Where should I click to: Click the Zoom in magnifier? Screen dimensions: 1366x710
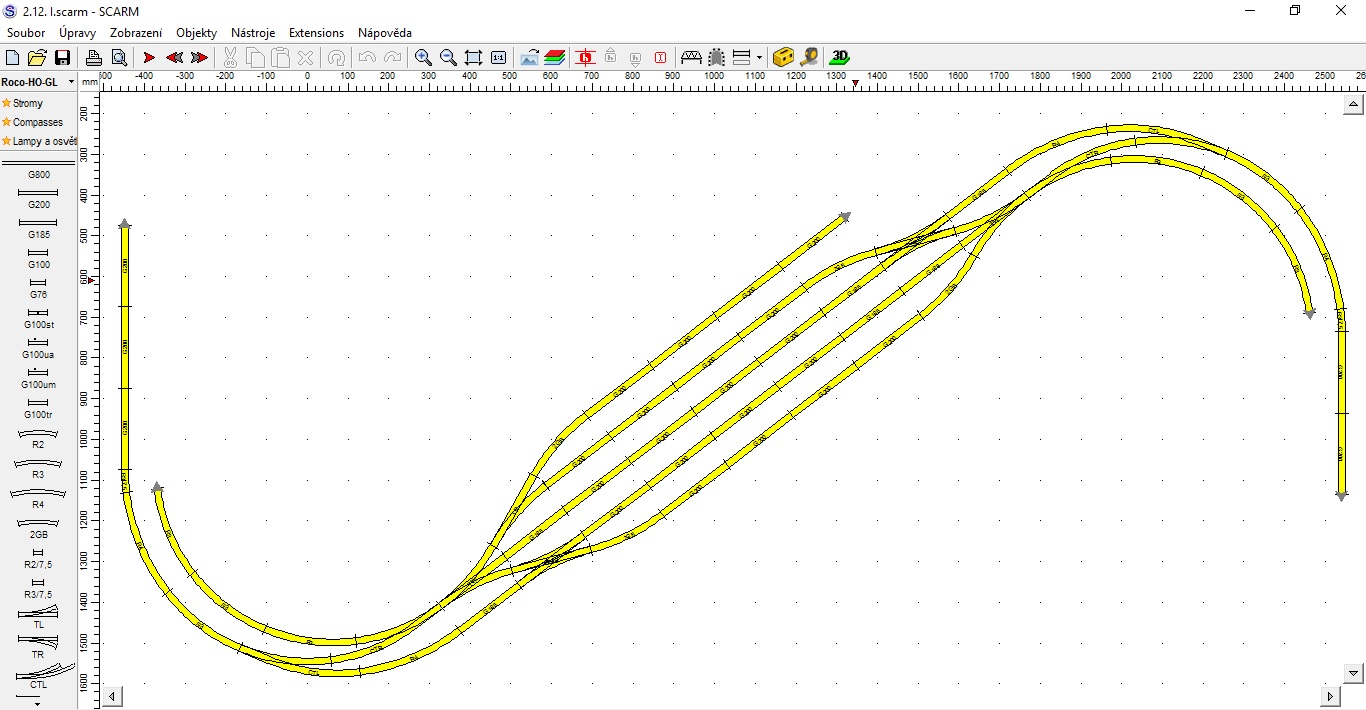coord(423,58)
